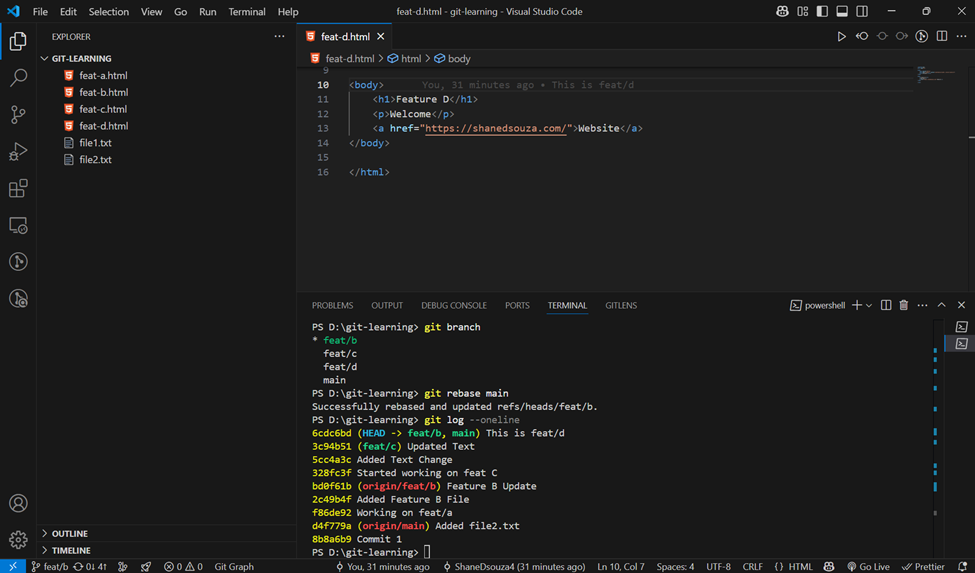
Task: Open editor More Actions ellipsis
Action: 961,37
